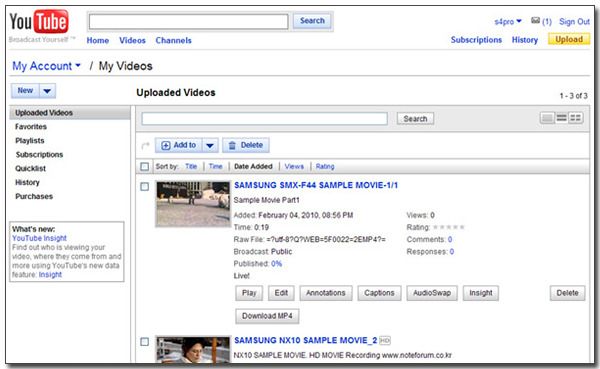Viewport: 600px width, 369px height.
Task: Open the SMX-F44 video thumbnail
Action: pyautogui.click(x=193, y=204)
